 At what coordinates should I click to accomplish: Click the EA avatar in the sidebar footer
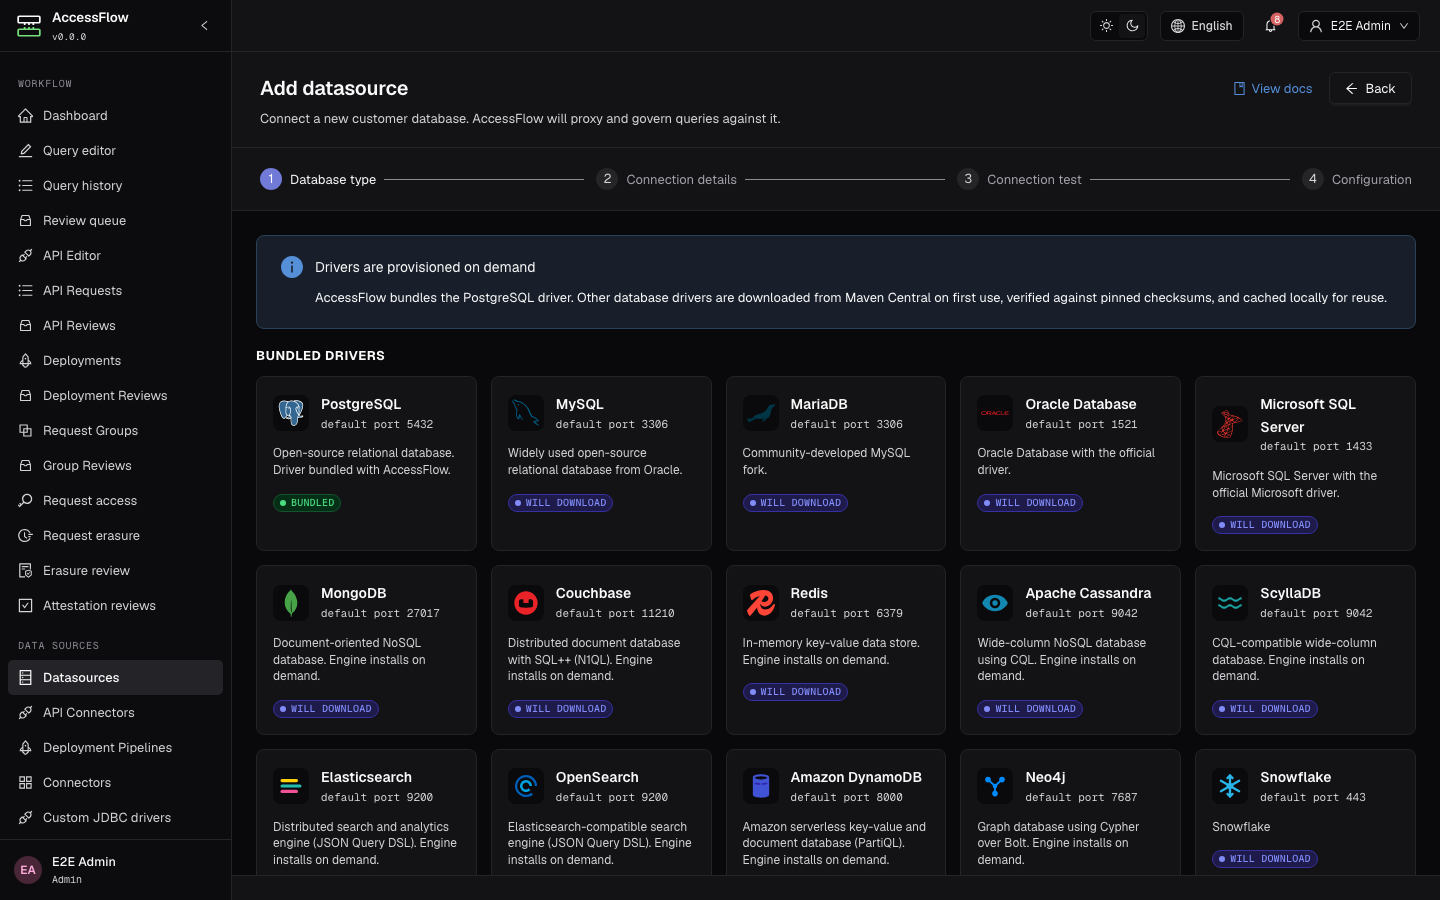click(28, 870)
